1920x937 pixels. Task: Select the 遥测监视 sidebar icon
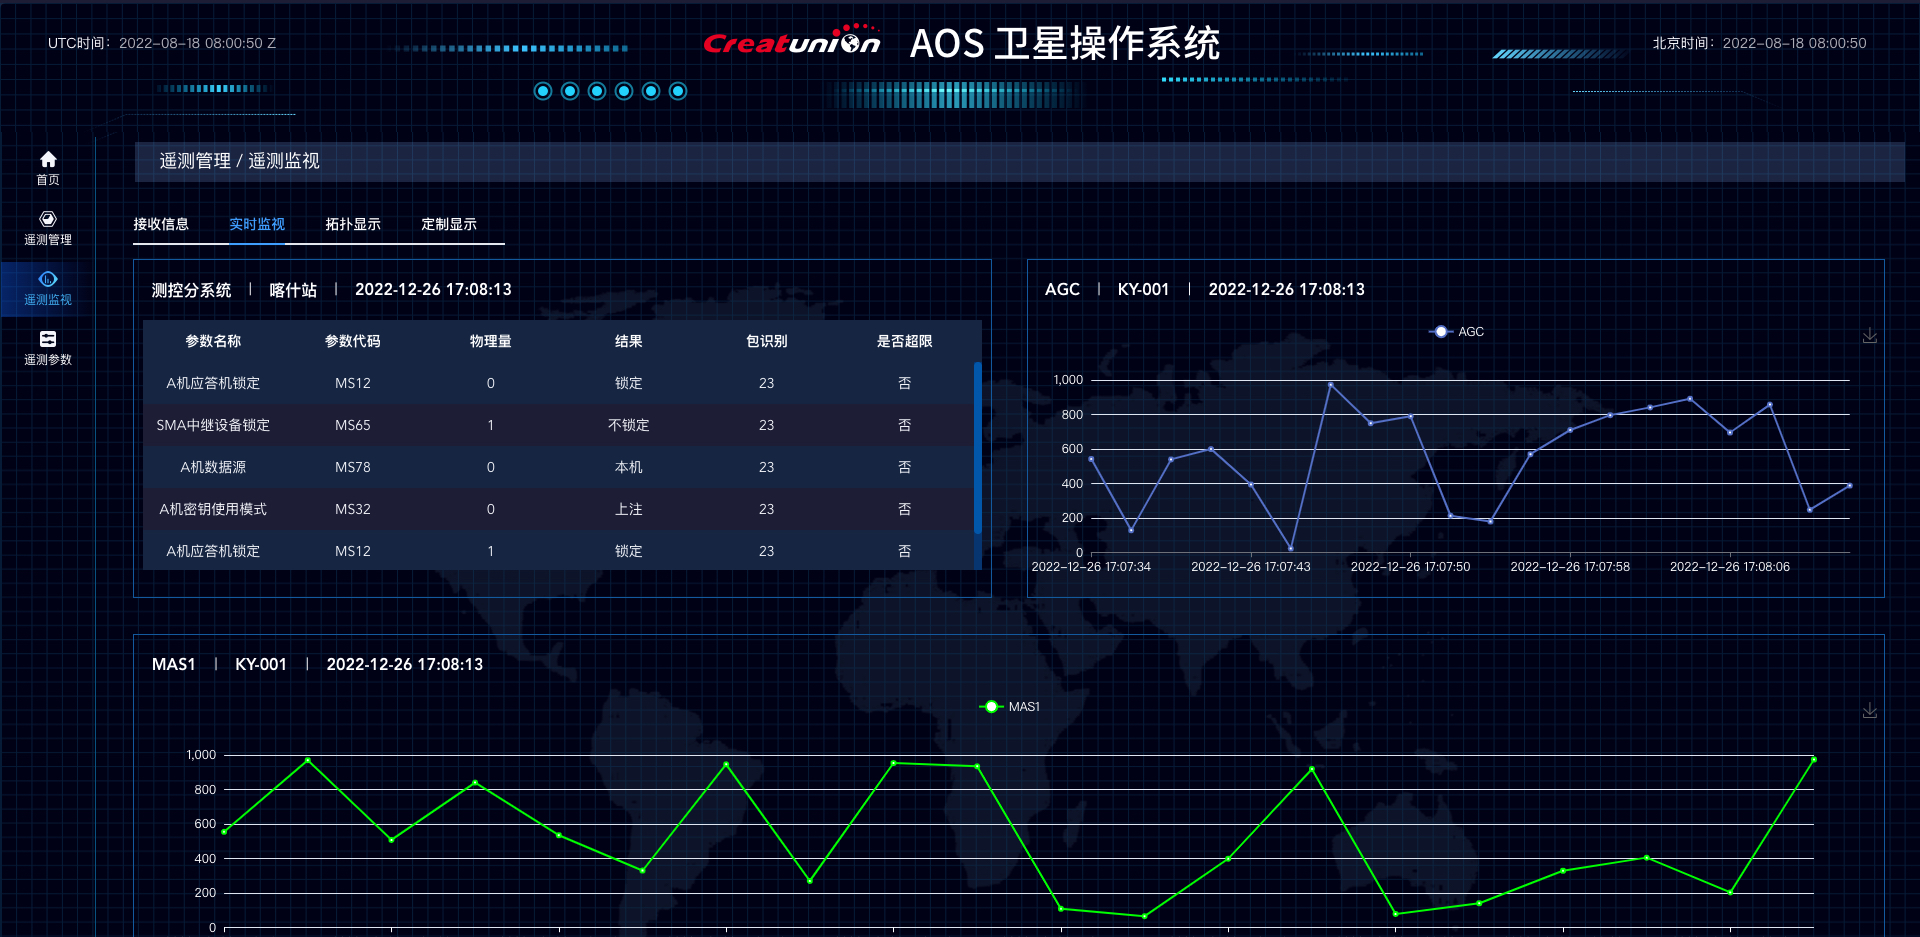coord(48,286)
